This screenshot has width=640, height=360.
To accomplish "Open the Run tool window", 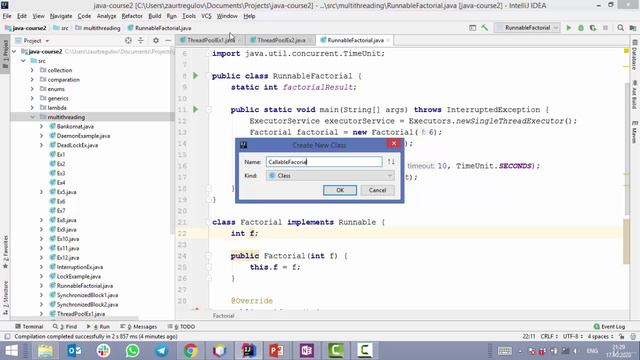I will coord(98,327).
